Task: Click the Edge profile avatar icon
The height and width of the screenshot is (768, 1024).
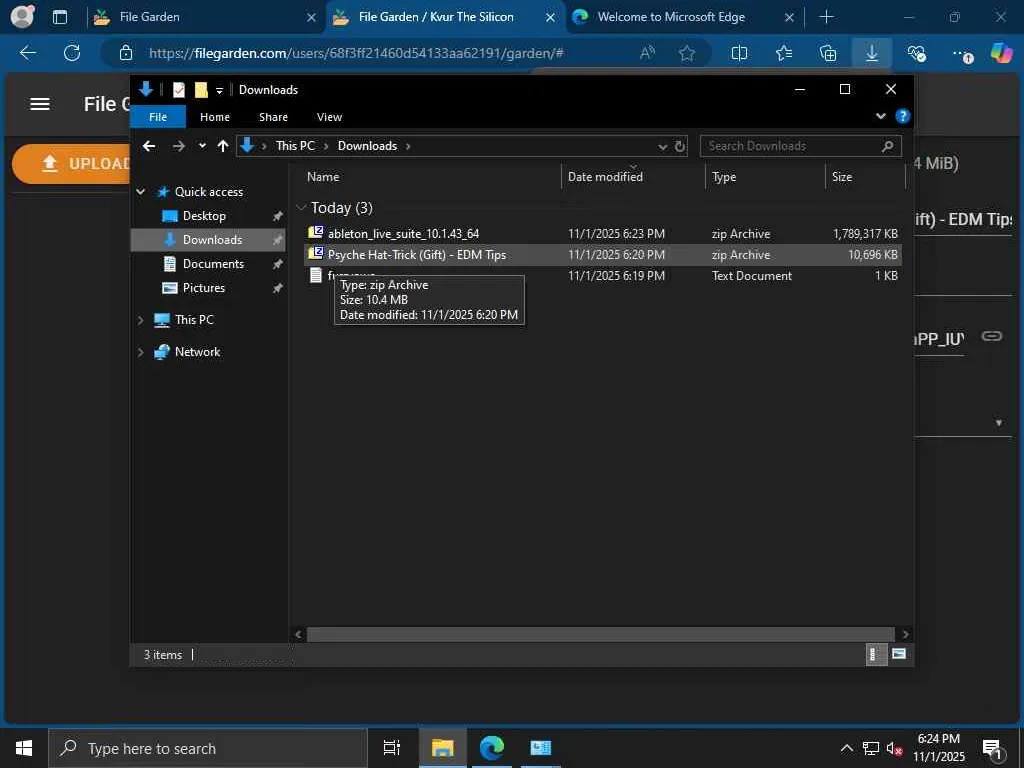Action: tap(23, 16)
